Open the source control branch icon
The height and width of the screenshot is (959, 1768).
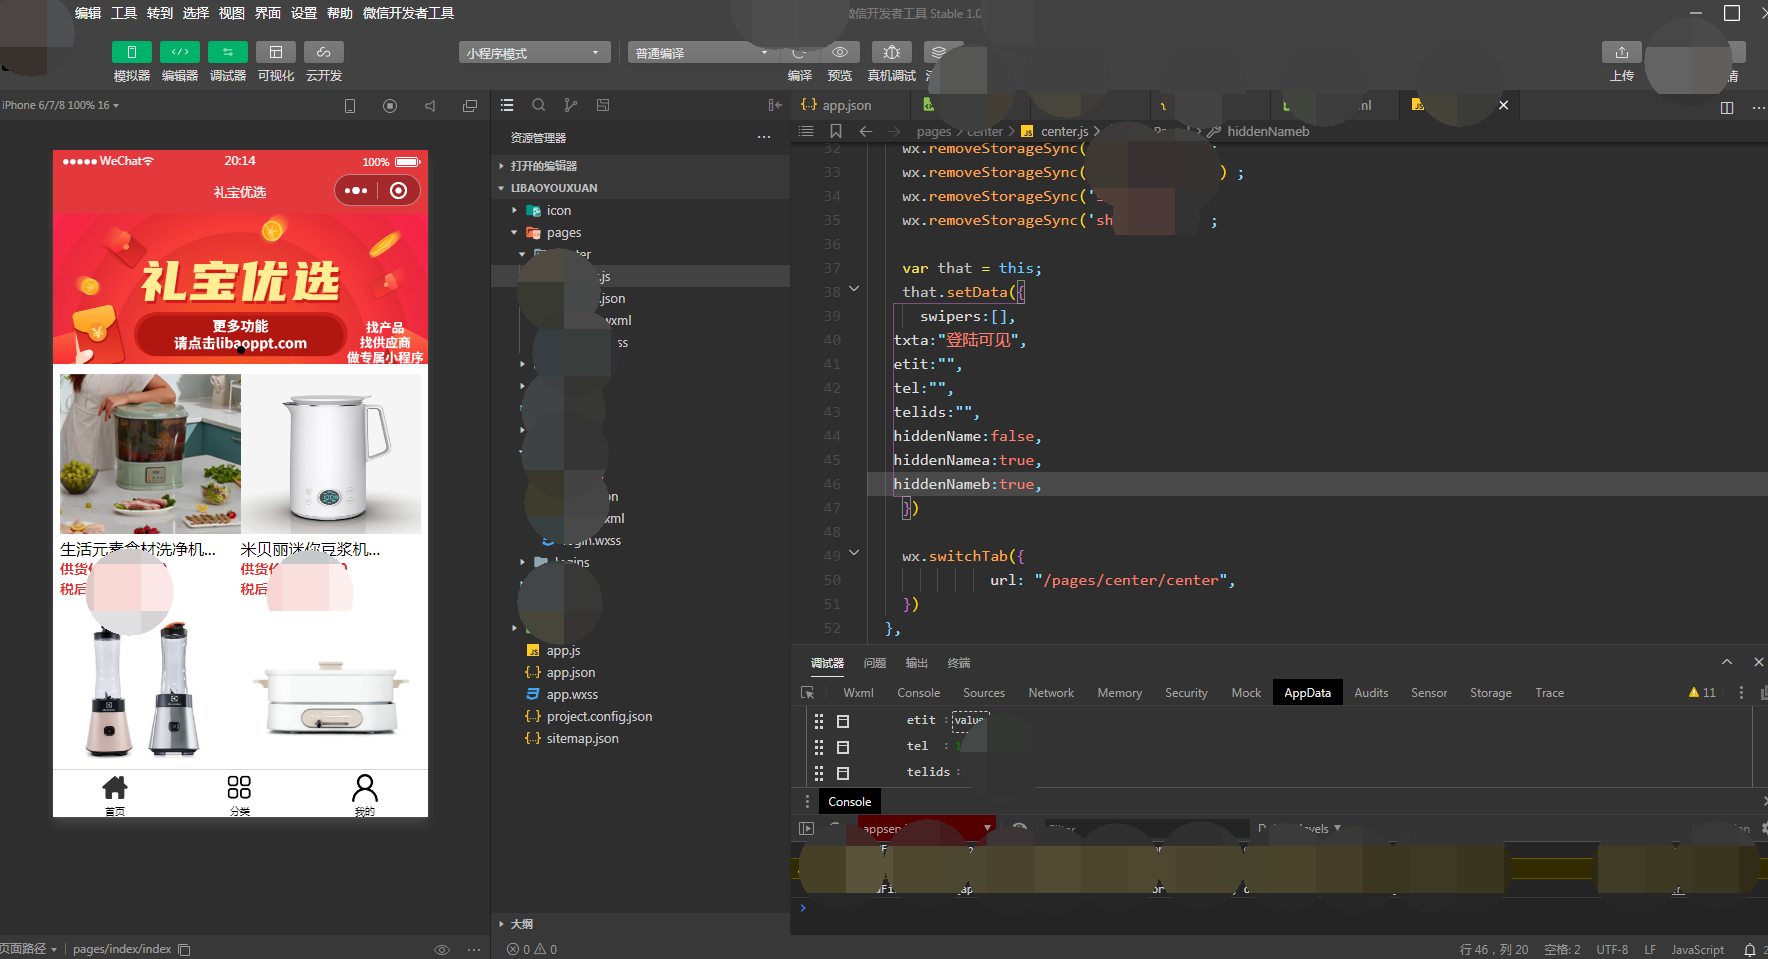[571, 105]
